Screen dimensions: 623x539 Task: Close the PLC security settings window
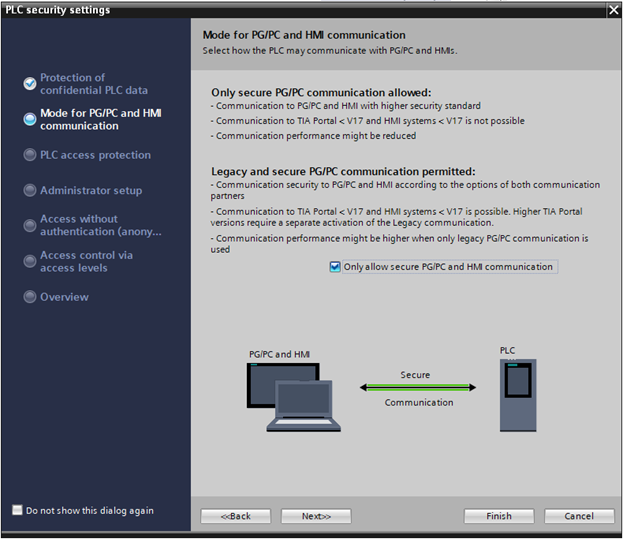pos(613,10)
